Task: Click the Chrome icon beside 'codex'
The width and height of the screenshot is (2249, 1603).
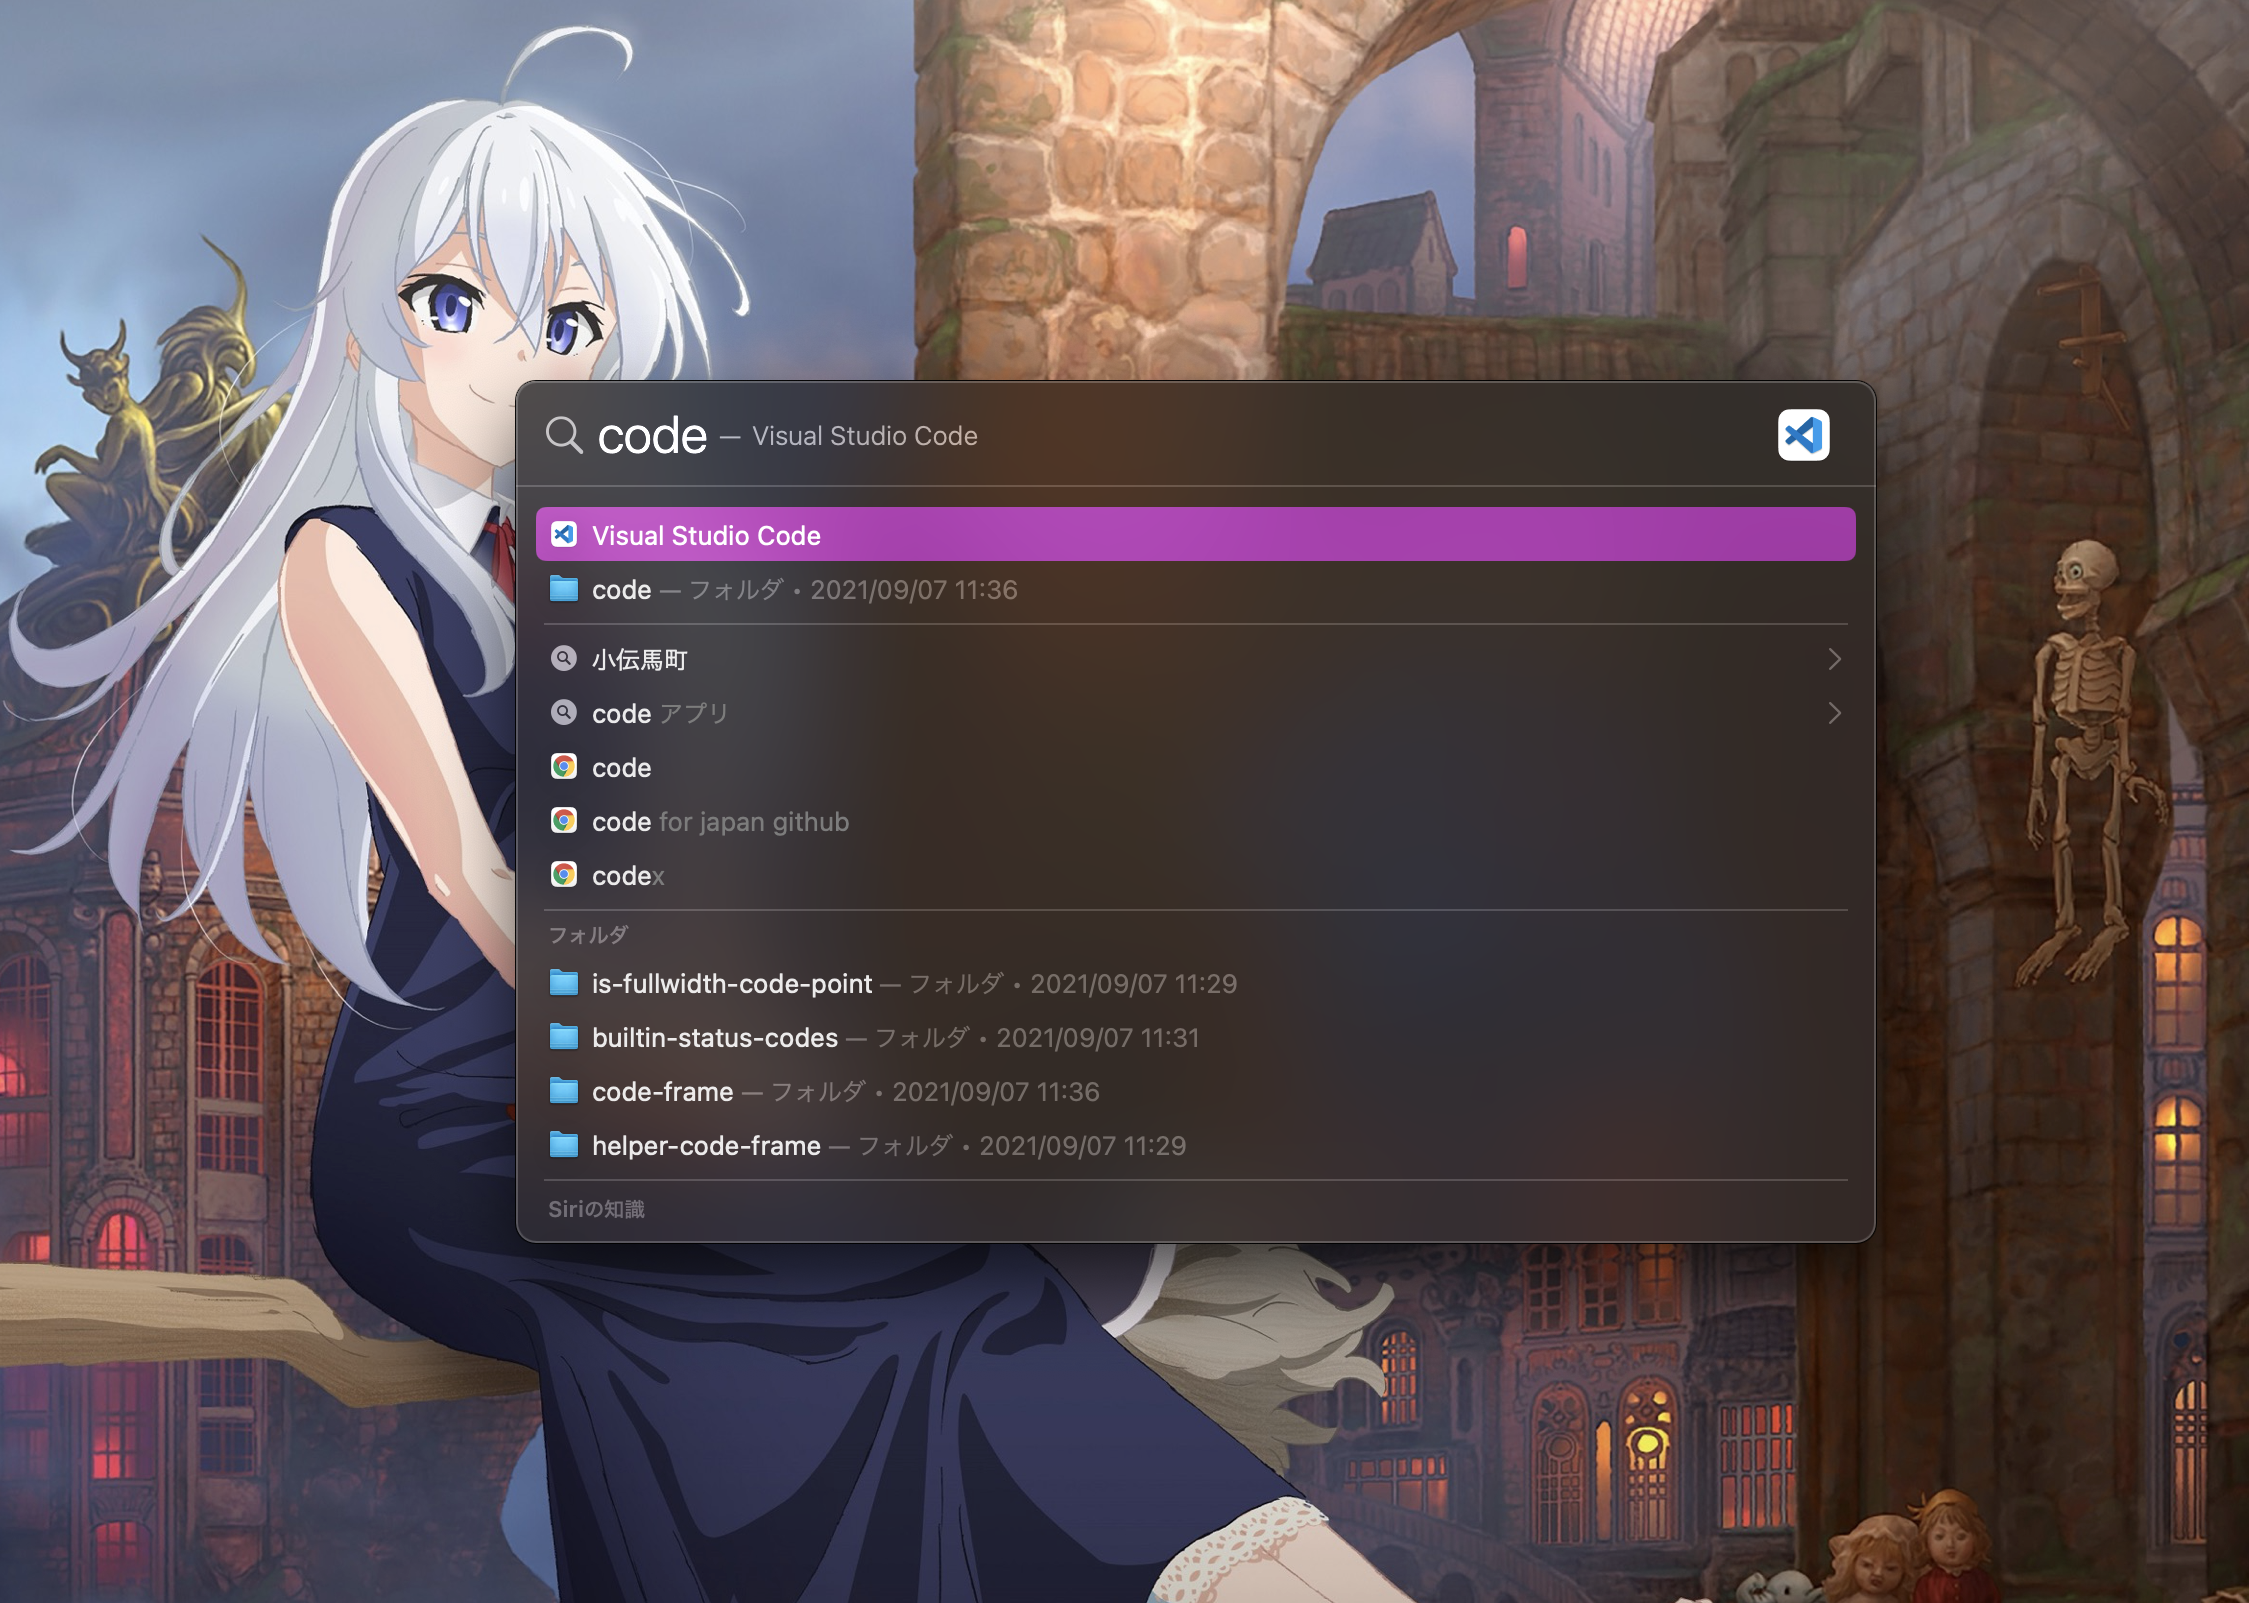Action: pyautogui.click(x=564, y=875)
